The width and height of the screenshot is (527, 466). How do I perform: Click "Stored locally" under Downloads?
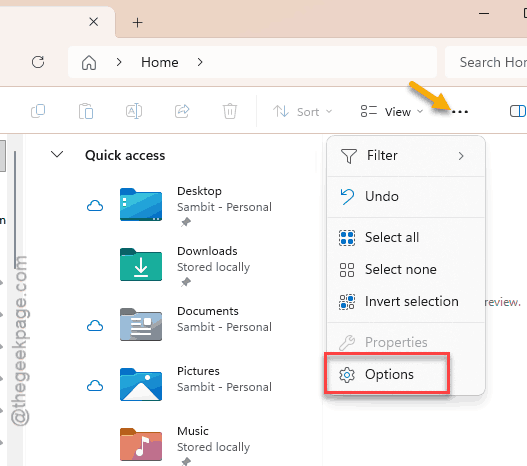[213, 267]
